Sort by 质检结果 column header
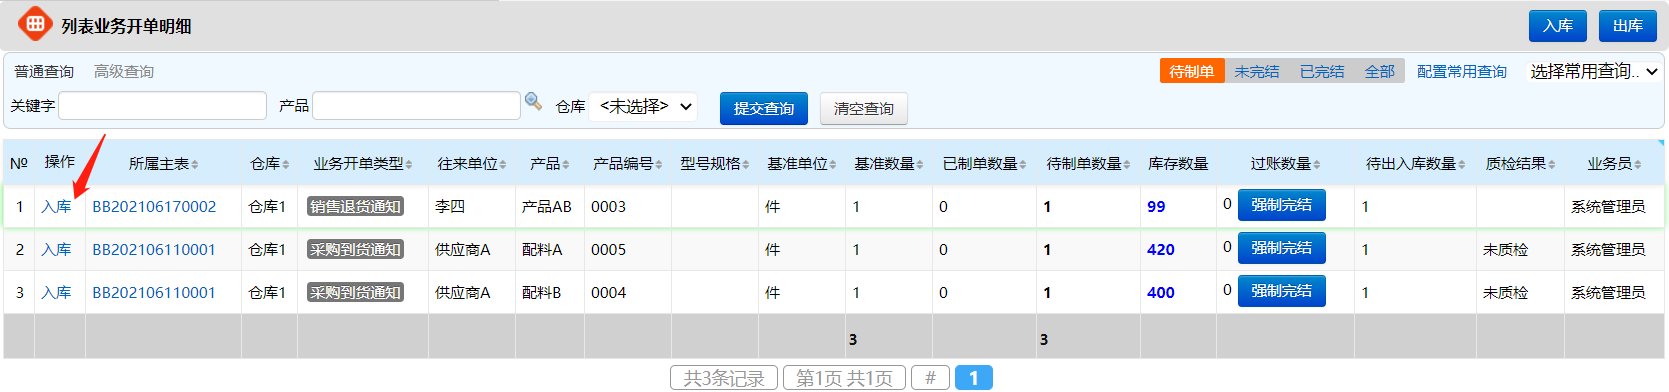The width and height of the screenshot is (1669, 392). tap(1520, 163)
